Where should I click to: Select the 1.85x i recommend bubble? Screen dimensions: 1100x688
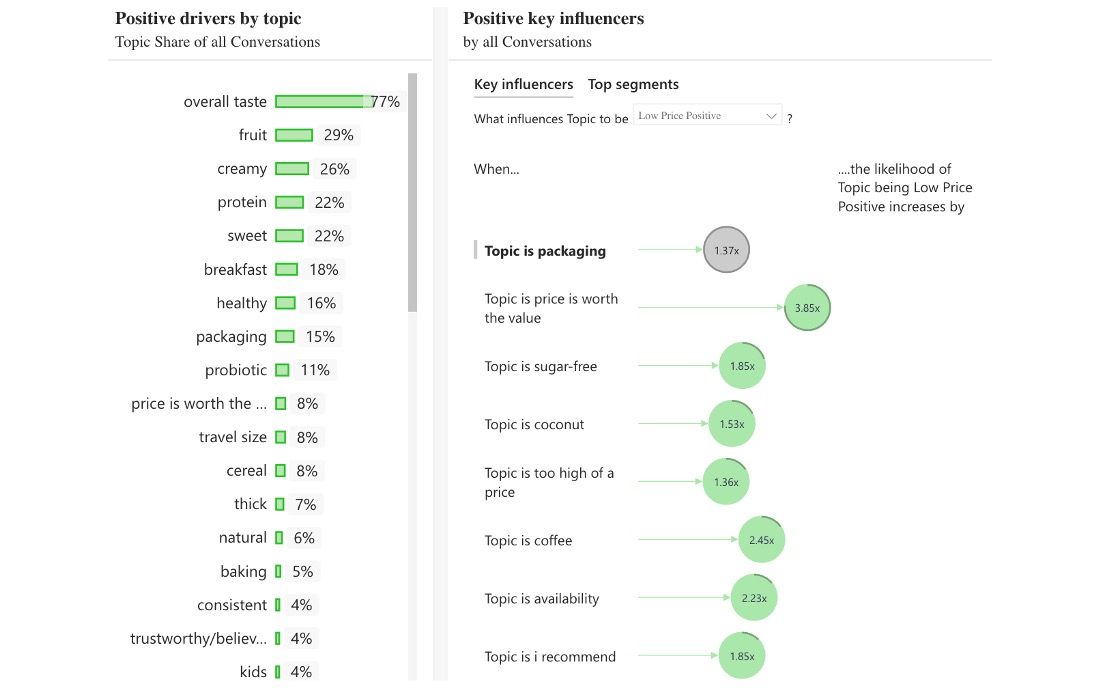tap(742, 656)
